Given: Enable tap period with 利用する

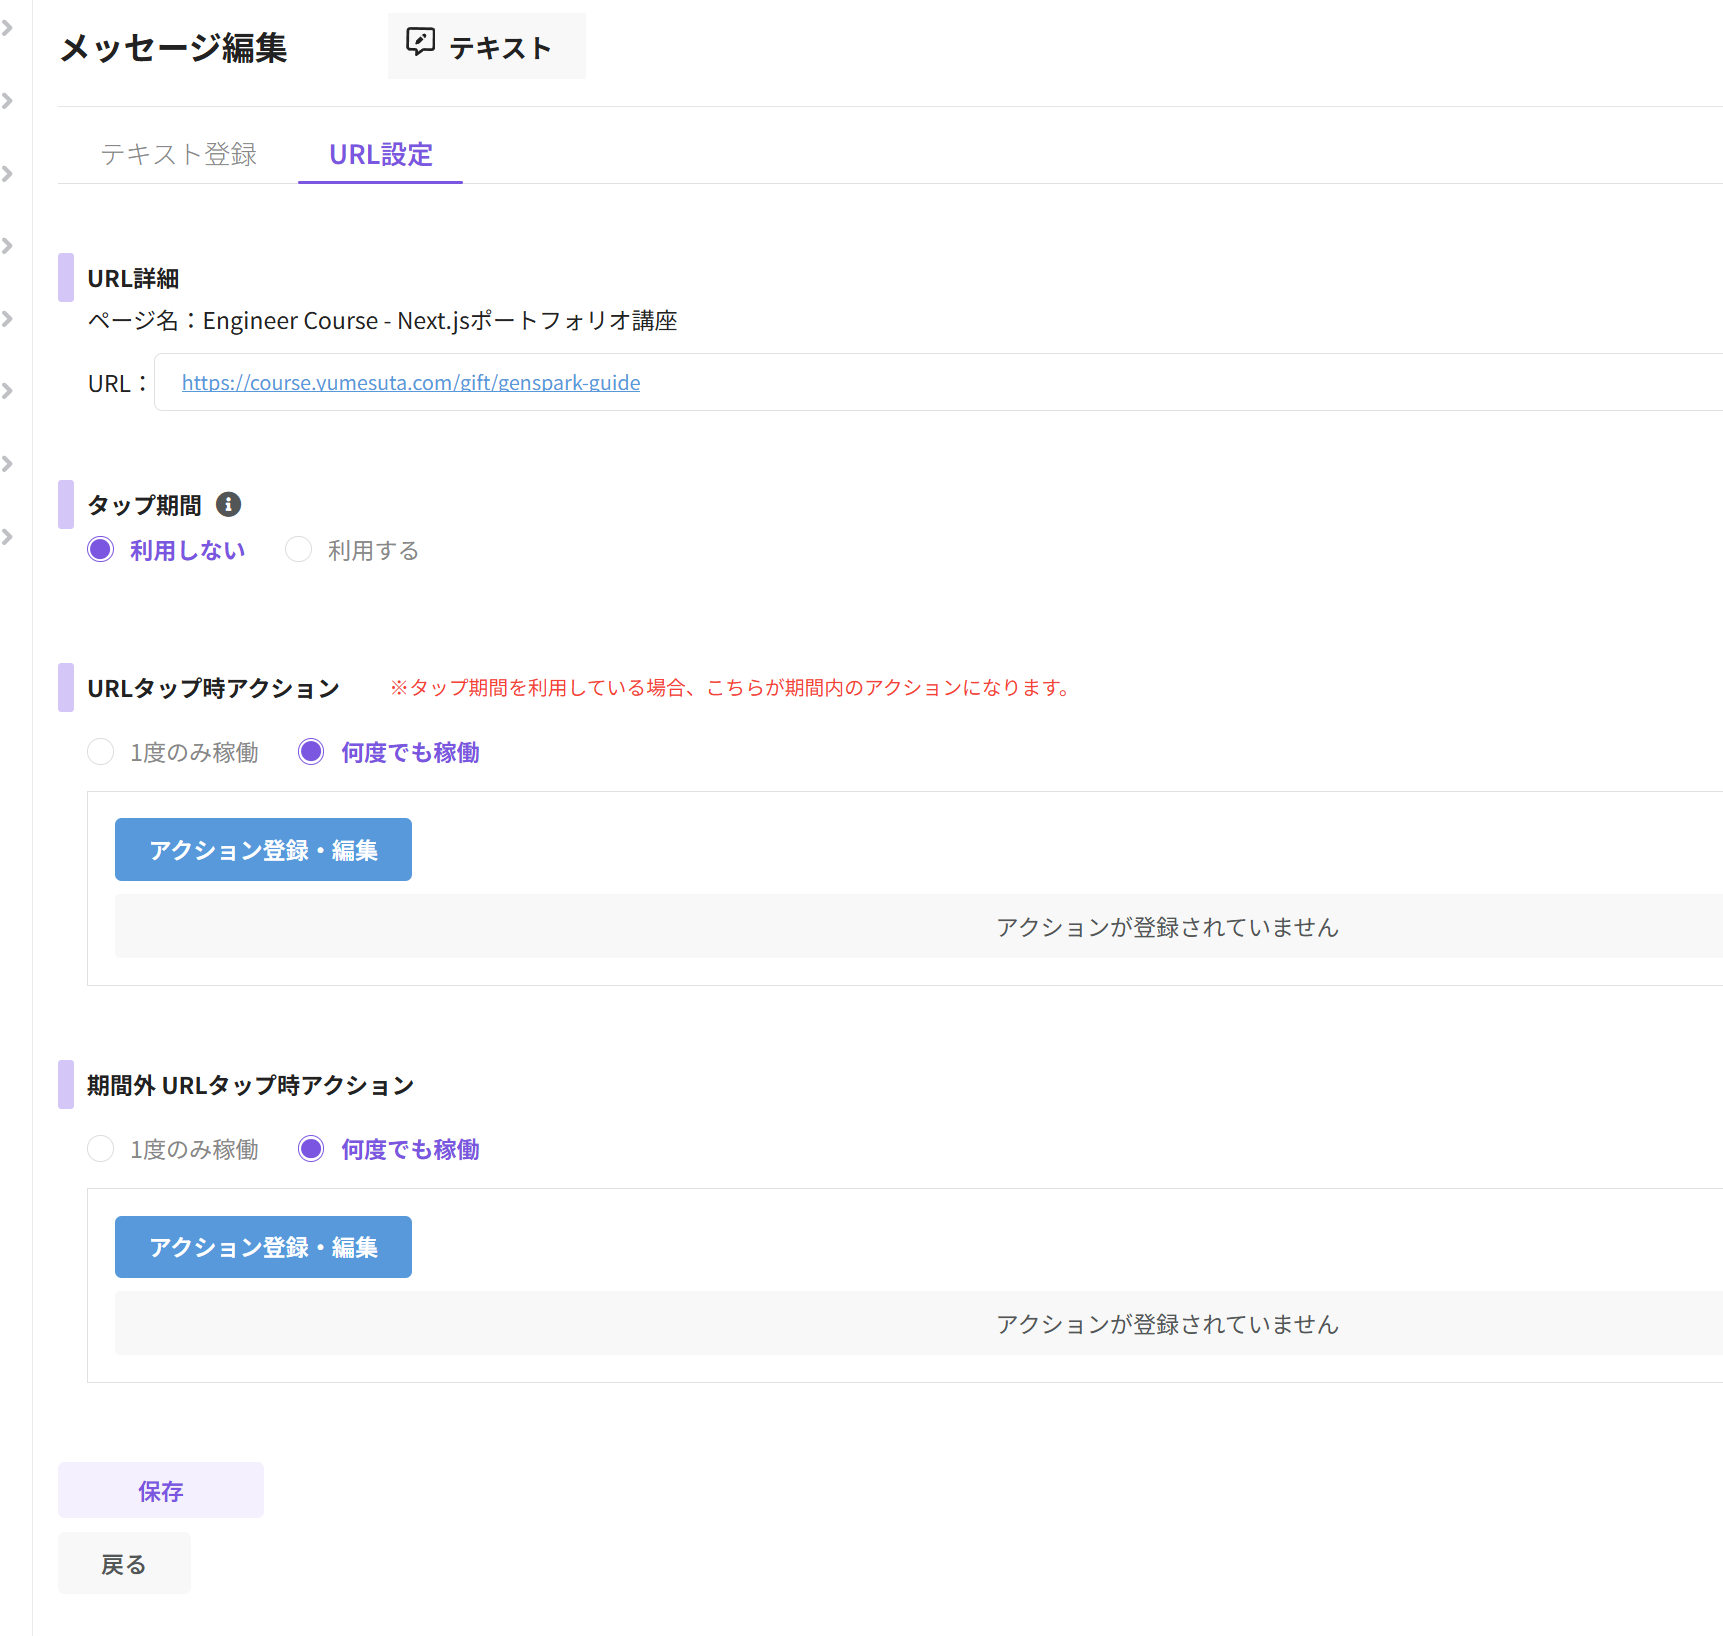Looking at the screenshot, I should click(x=299, y=550).
